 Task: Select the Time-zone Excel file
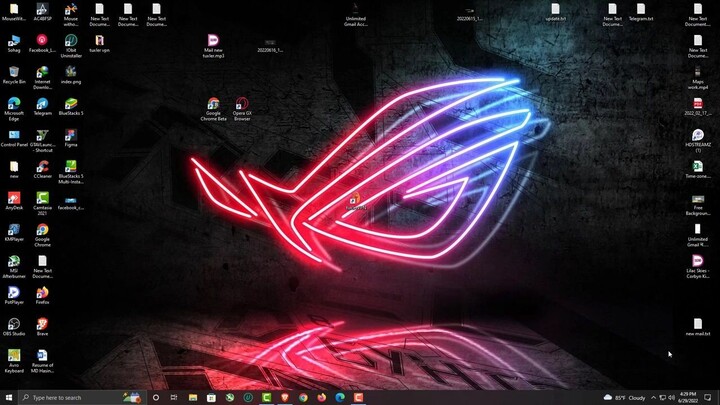pyautogui.click(x=698, y=169)
